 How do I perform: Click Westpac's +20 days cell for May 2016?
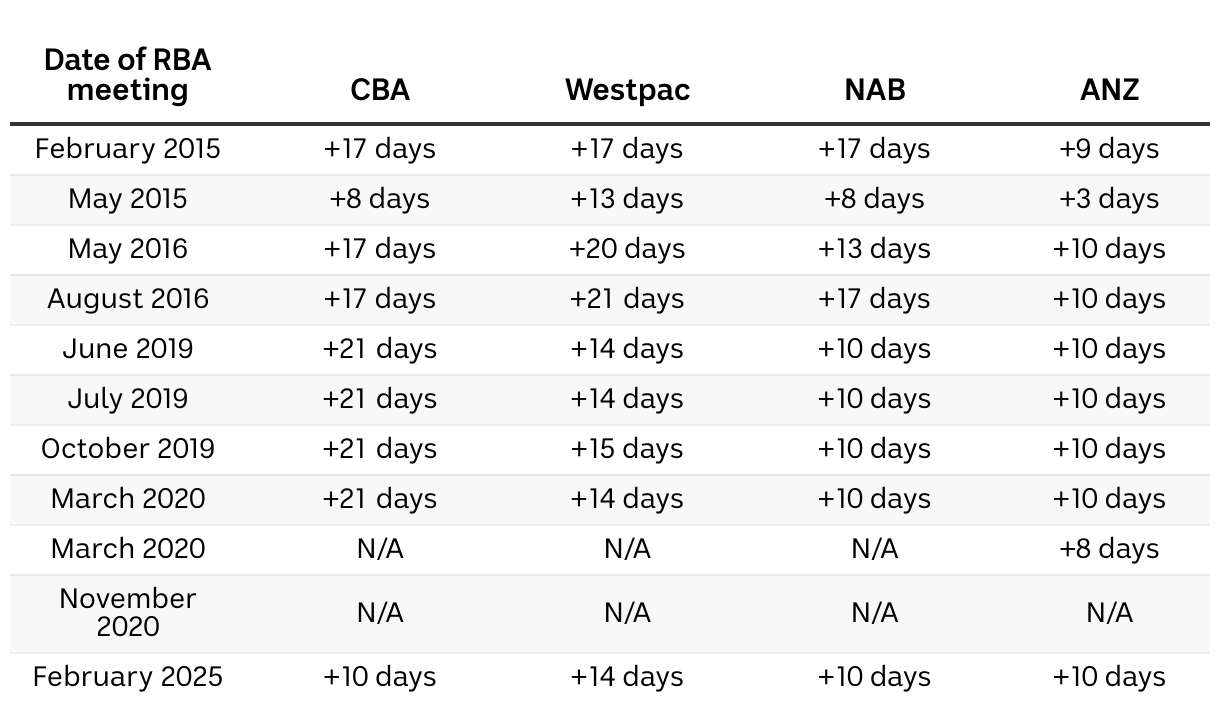[x=627, y=249]
